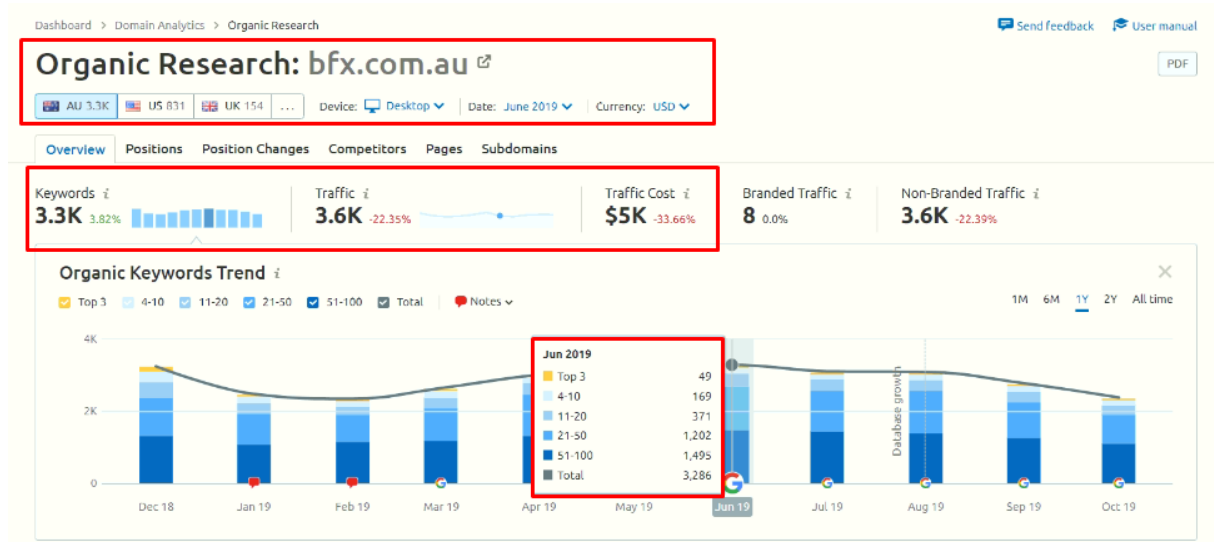Toggle the Total line checkbox
Image resolution: width=1214 pixels, height=542 pixels.
pos(384,302)
